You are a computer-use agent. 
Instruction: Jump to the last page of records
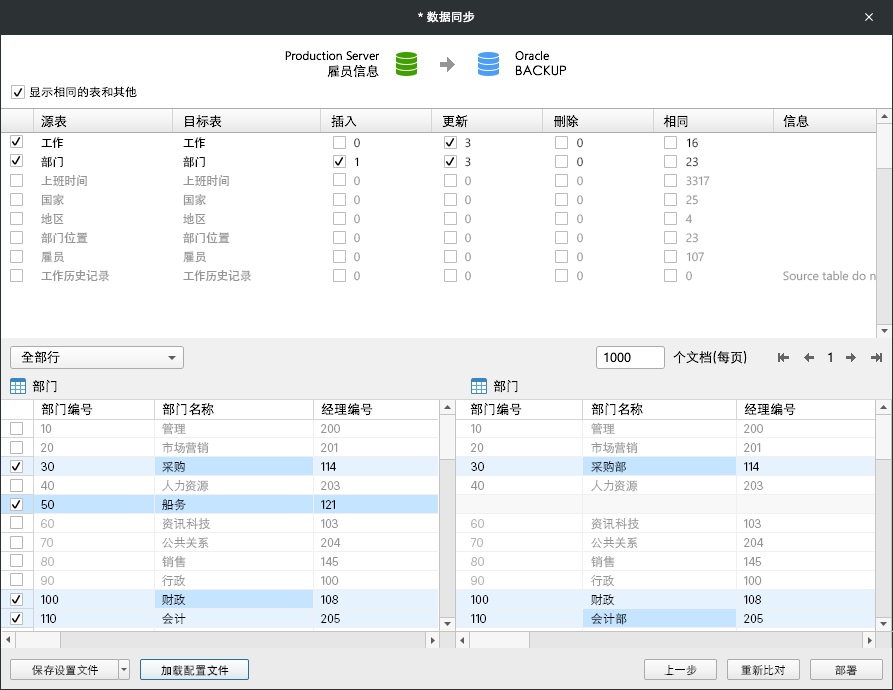876,358
